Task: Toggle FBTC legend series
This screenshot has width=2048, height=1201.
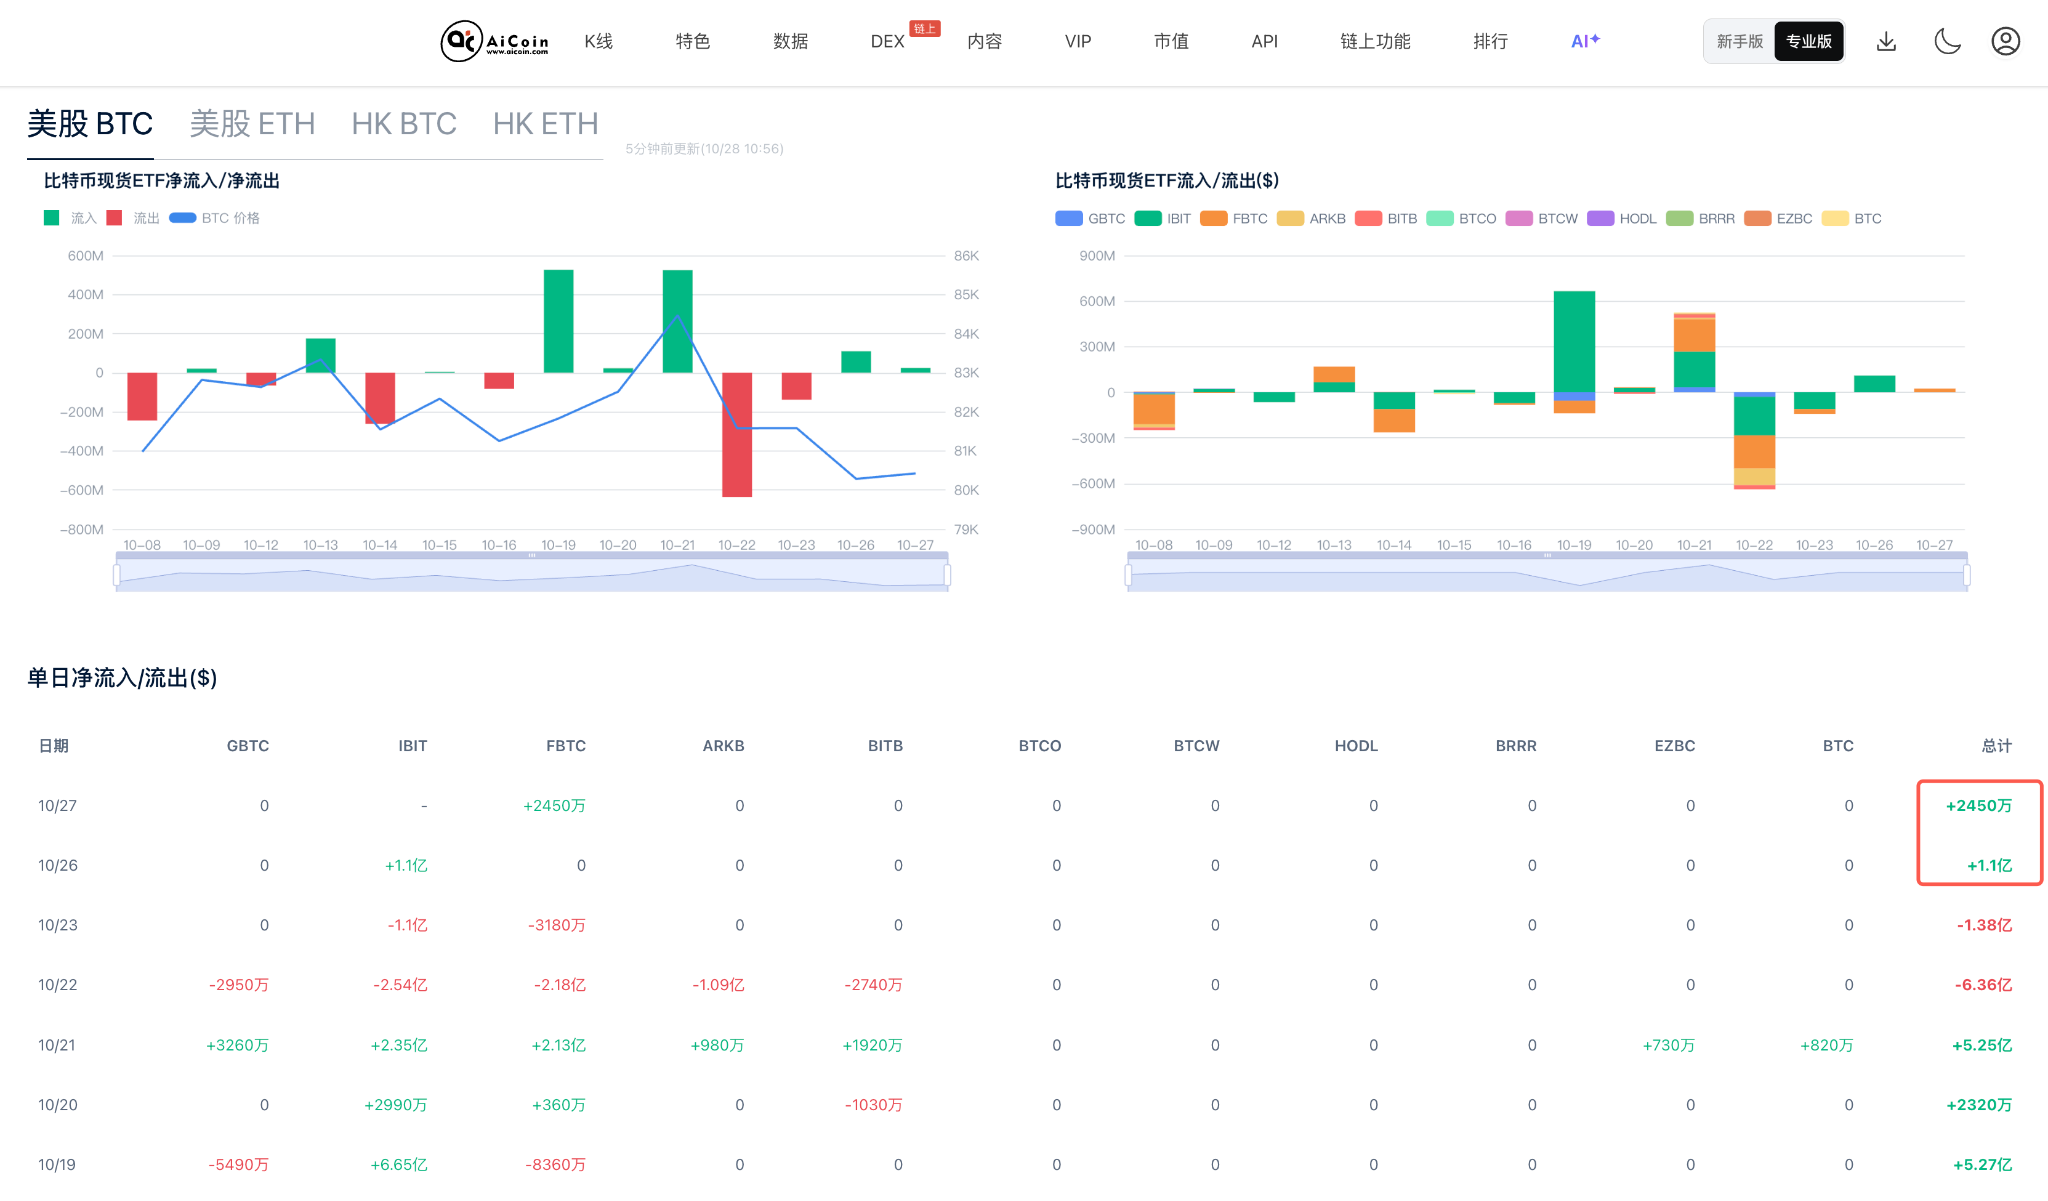Action: point(1234,219)
